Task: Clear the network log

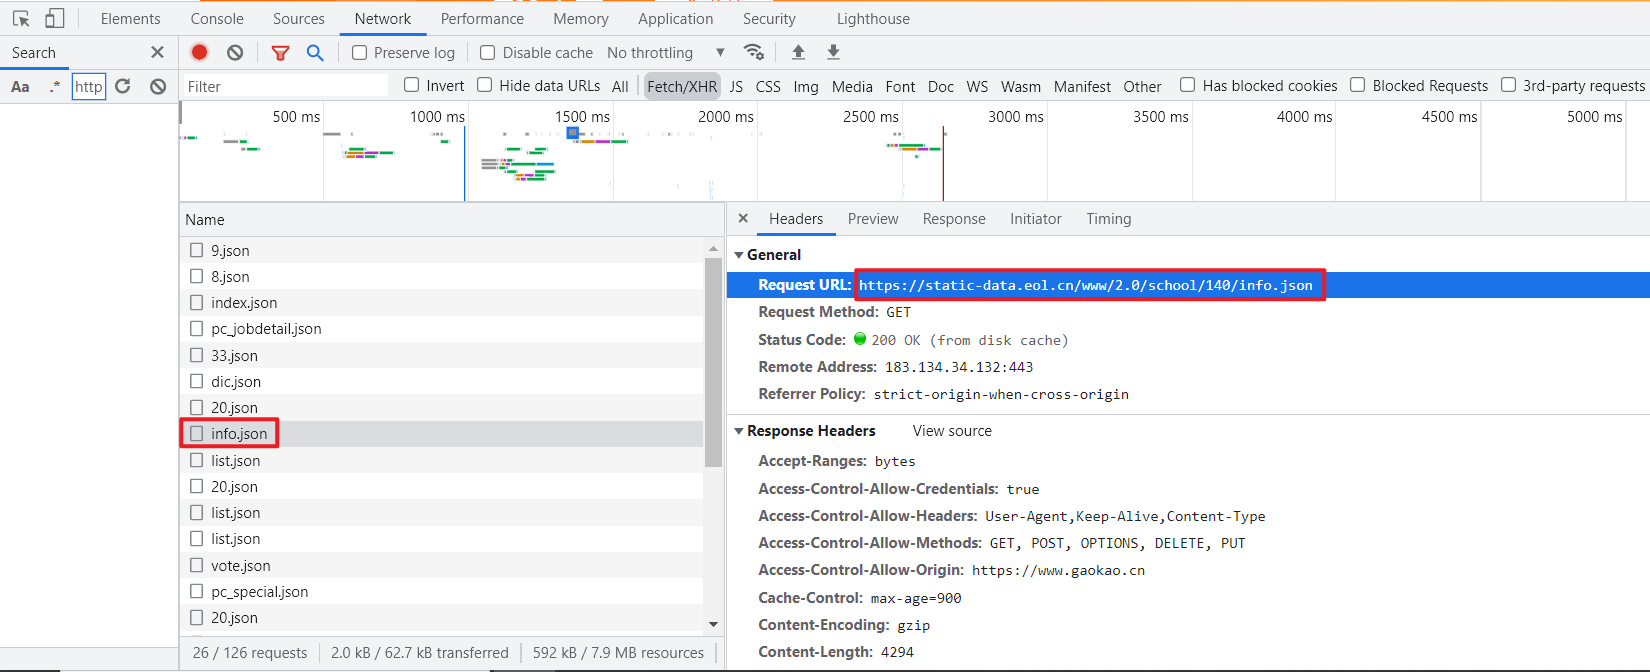Action: coord(235,52)
